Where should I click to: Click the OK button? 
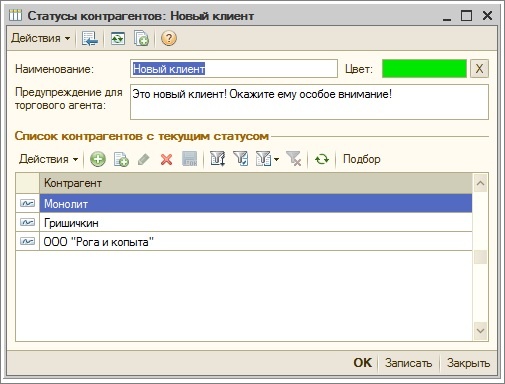pos(362,363)
